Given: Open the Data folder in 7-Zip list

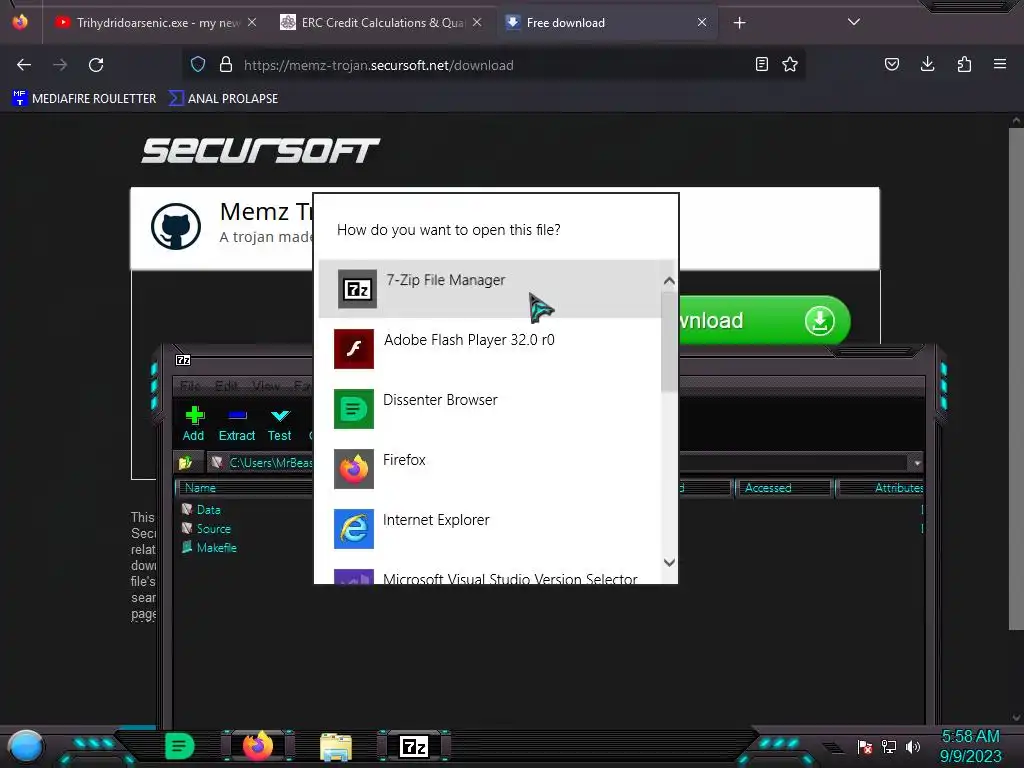Looking at the screenshot, I should (x=202, y=509).
